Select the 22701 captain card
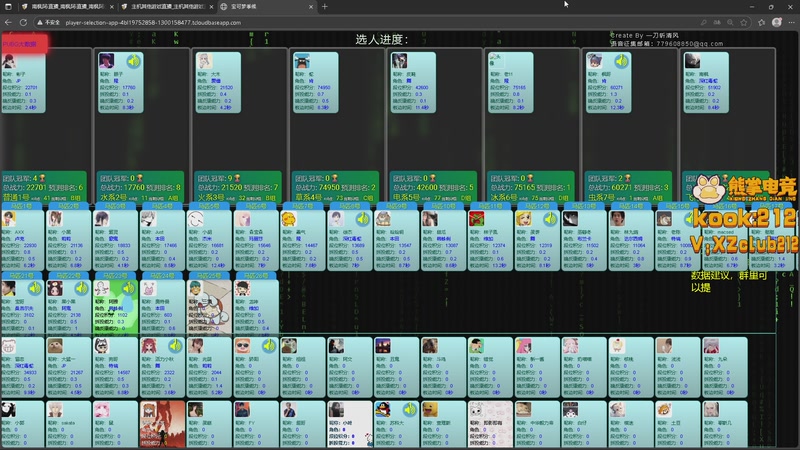Image resolution: width=800 pixels, height=450 pixels. (x=23, y=82)
